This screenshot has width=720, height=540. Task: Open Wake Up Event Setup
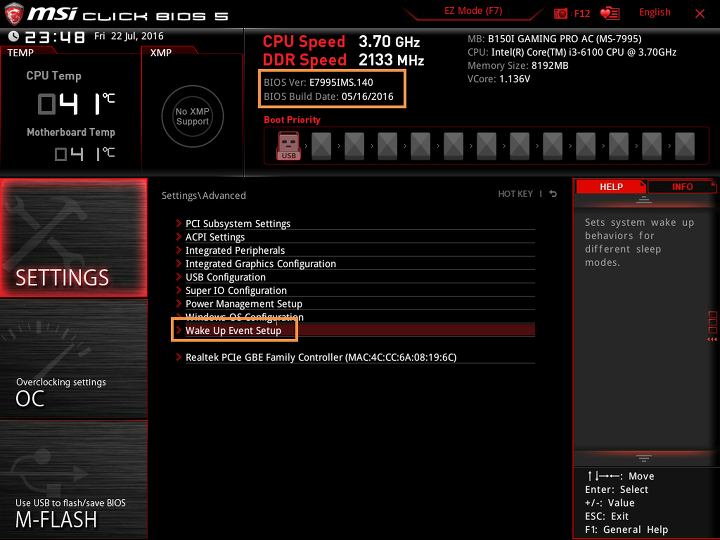[355, 330]
